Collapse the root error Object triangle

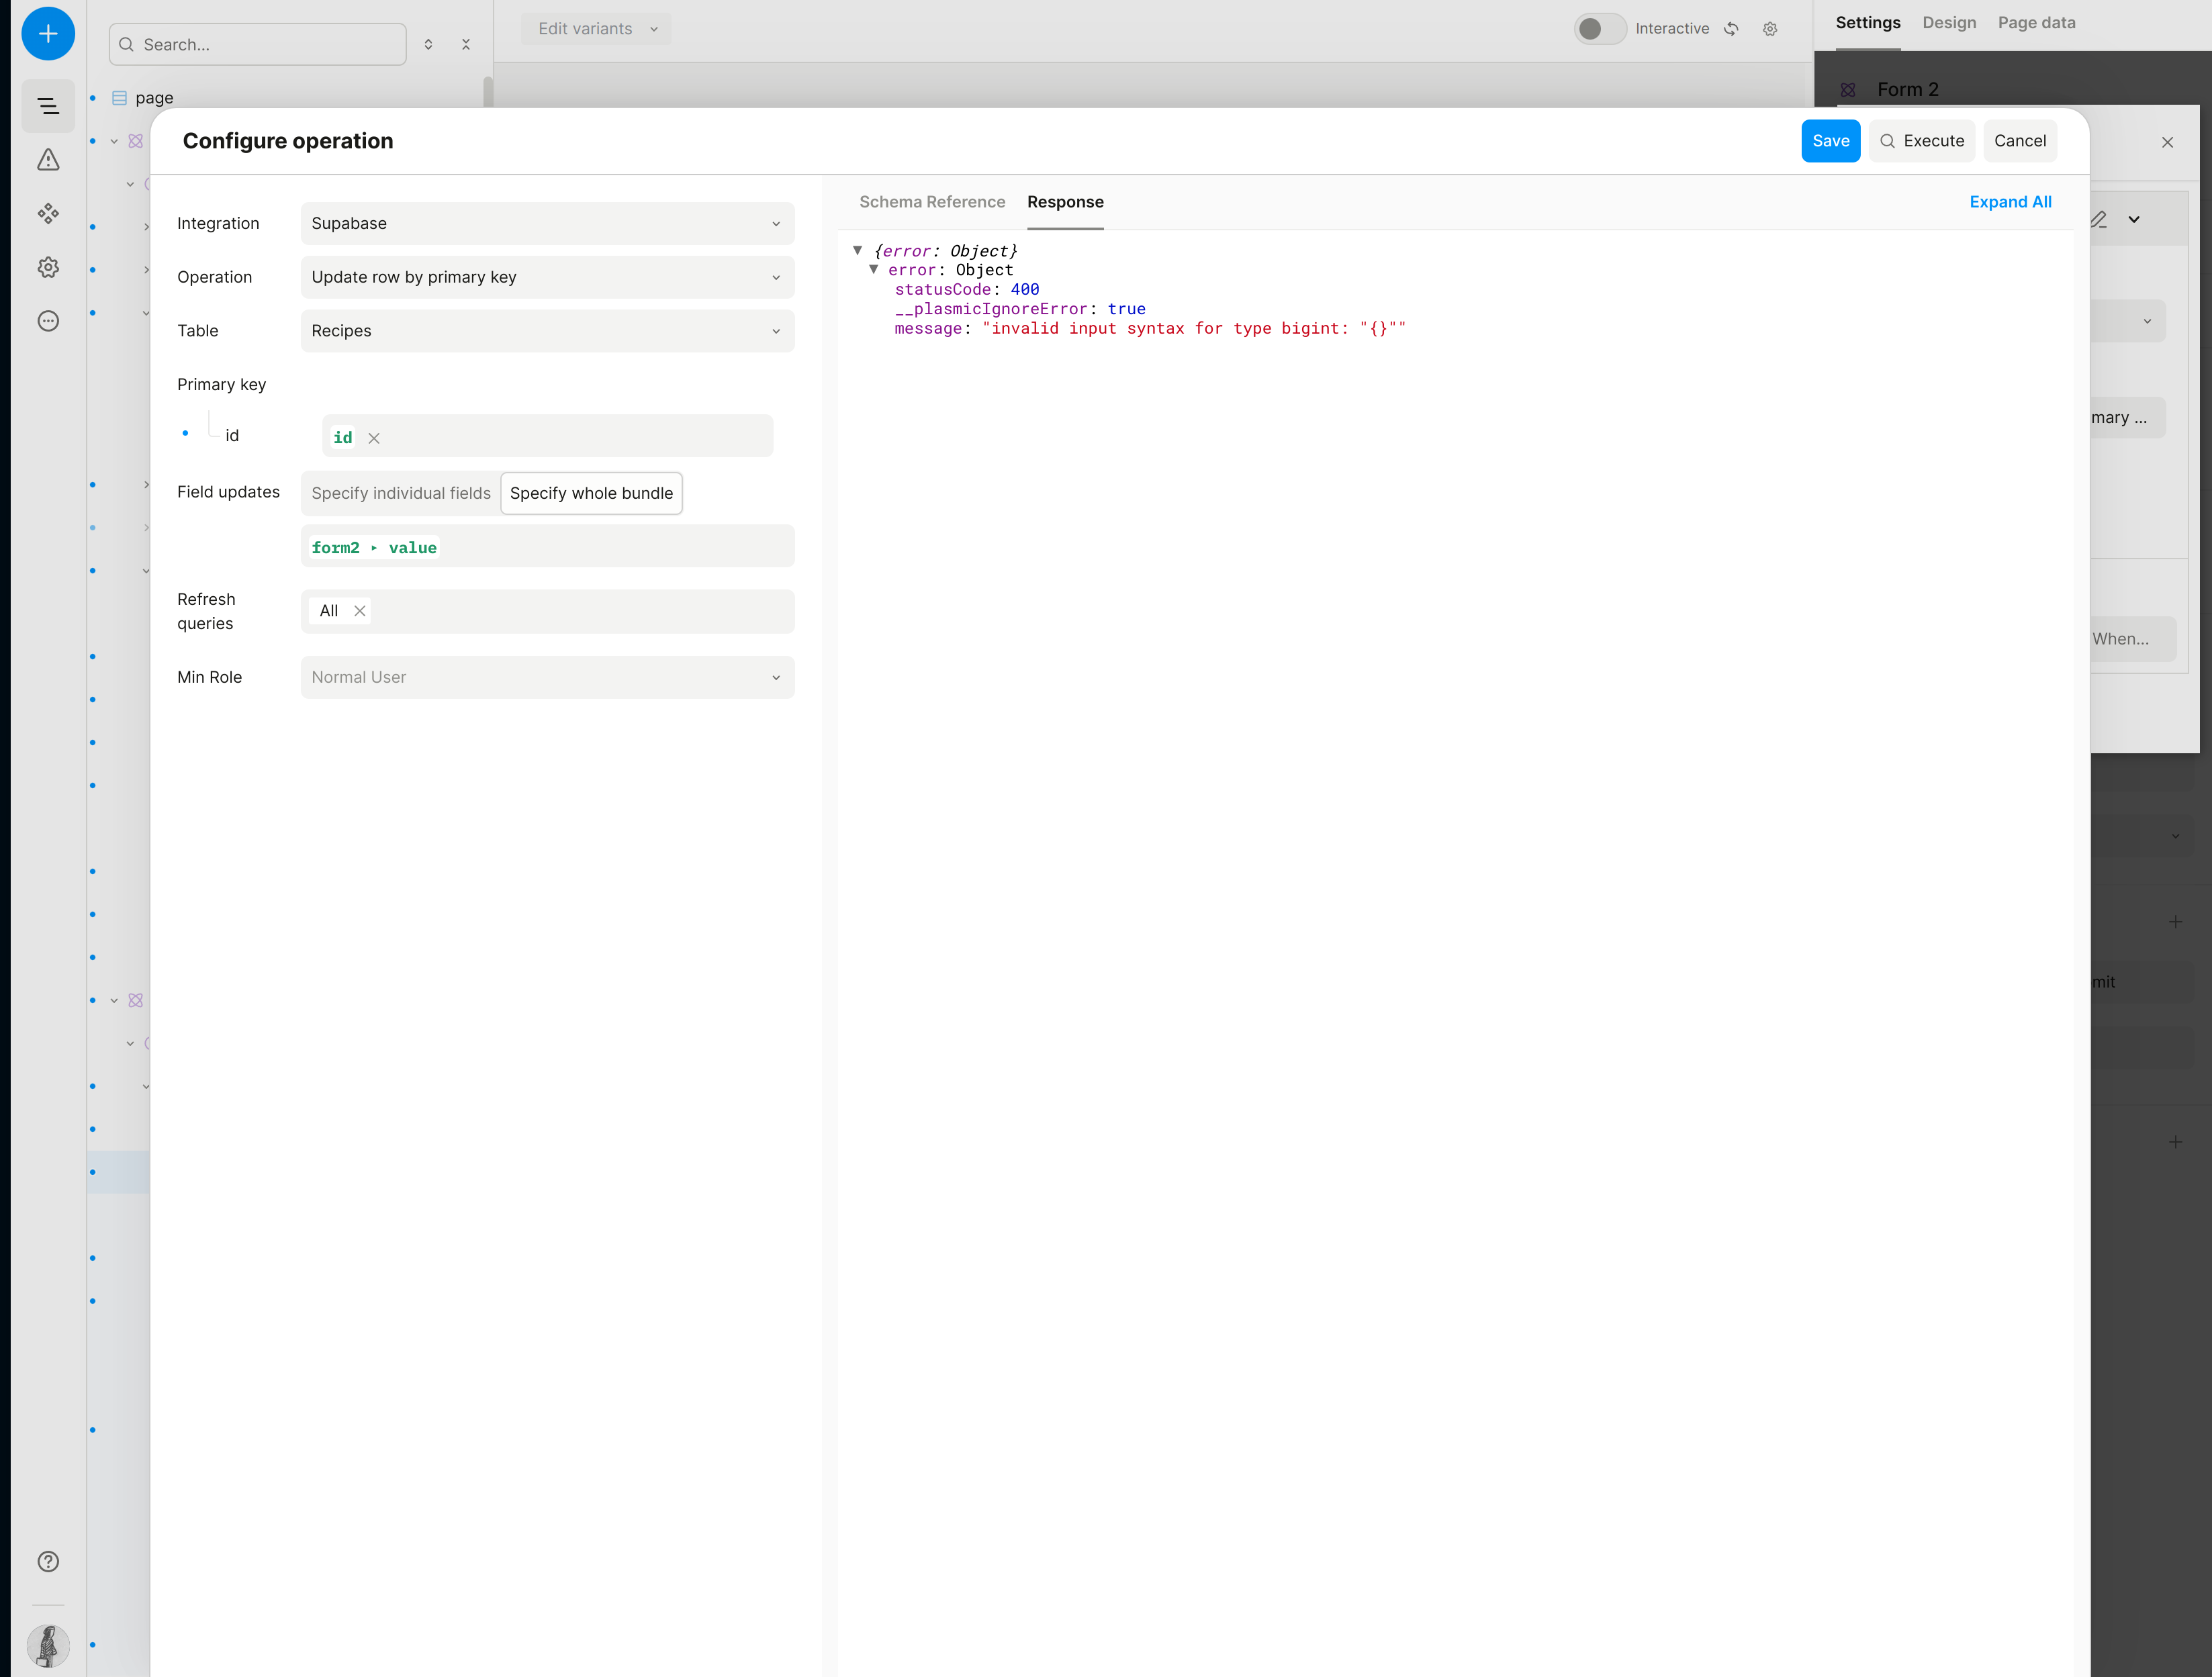pyautogui.click(x=857, y=250)
